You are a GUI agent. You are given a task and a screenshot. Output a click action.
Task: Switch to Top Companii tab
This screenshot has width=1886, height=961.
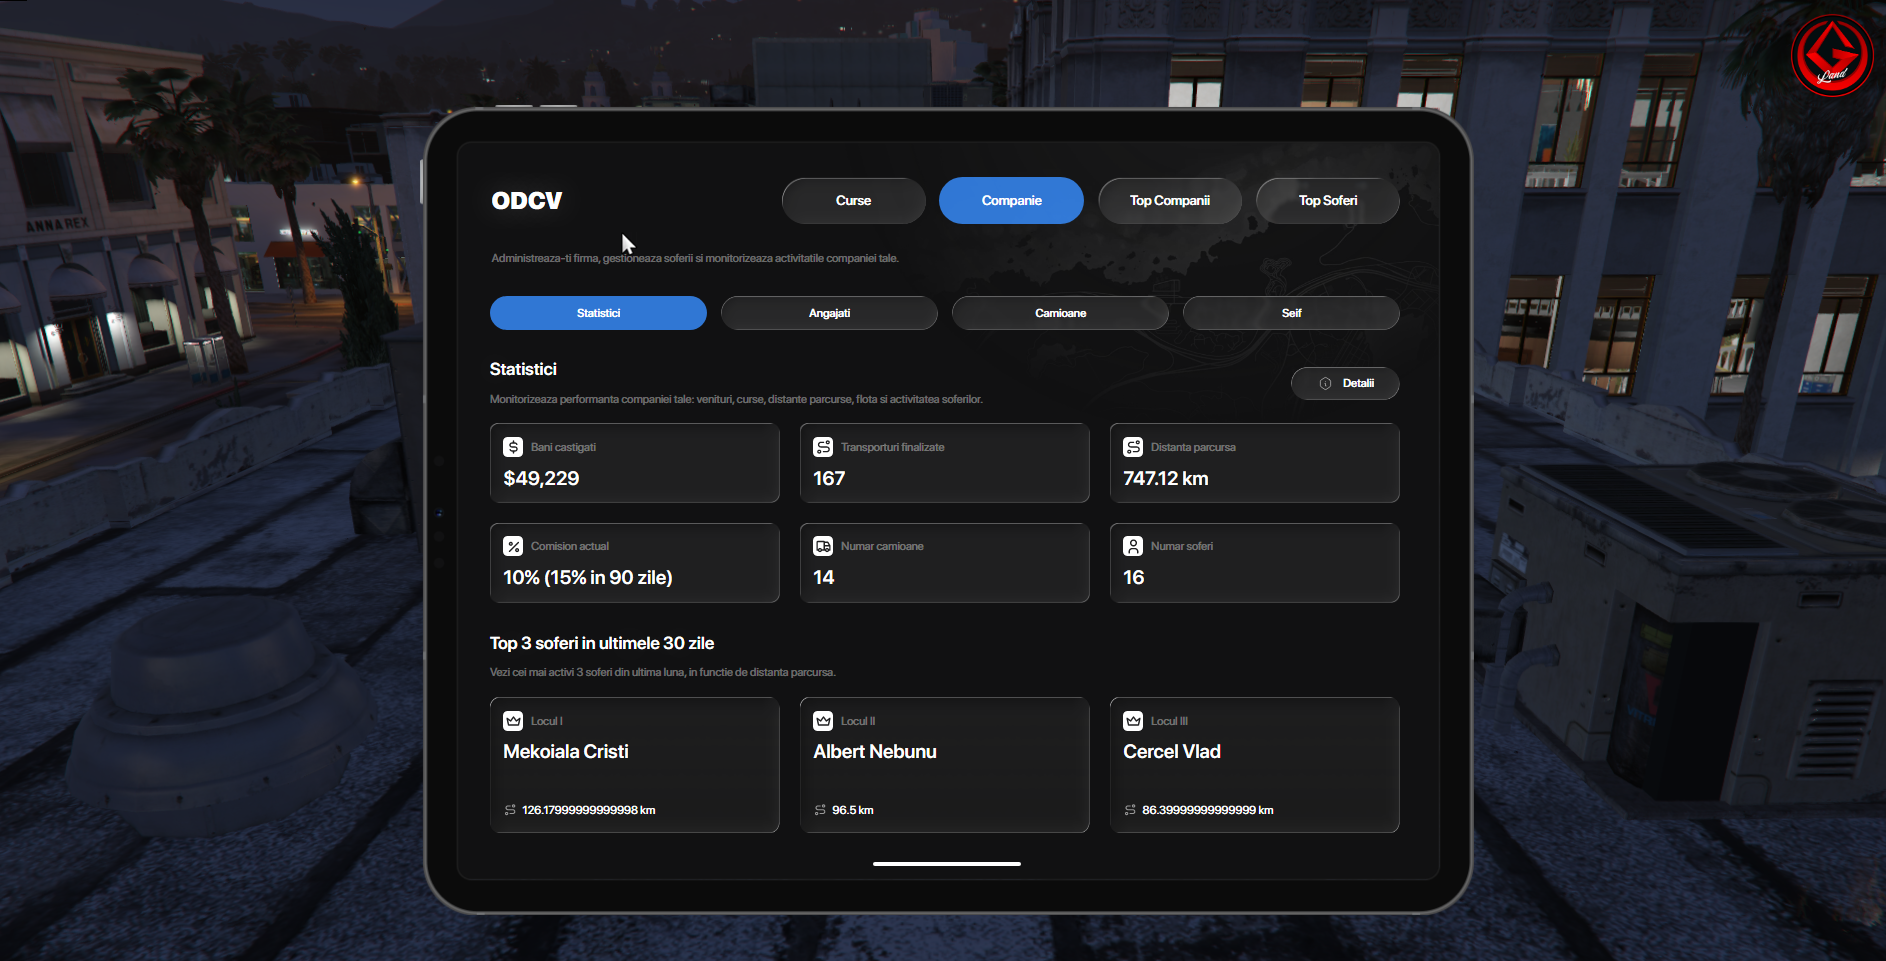point(1170,201)
